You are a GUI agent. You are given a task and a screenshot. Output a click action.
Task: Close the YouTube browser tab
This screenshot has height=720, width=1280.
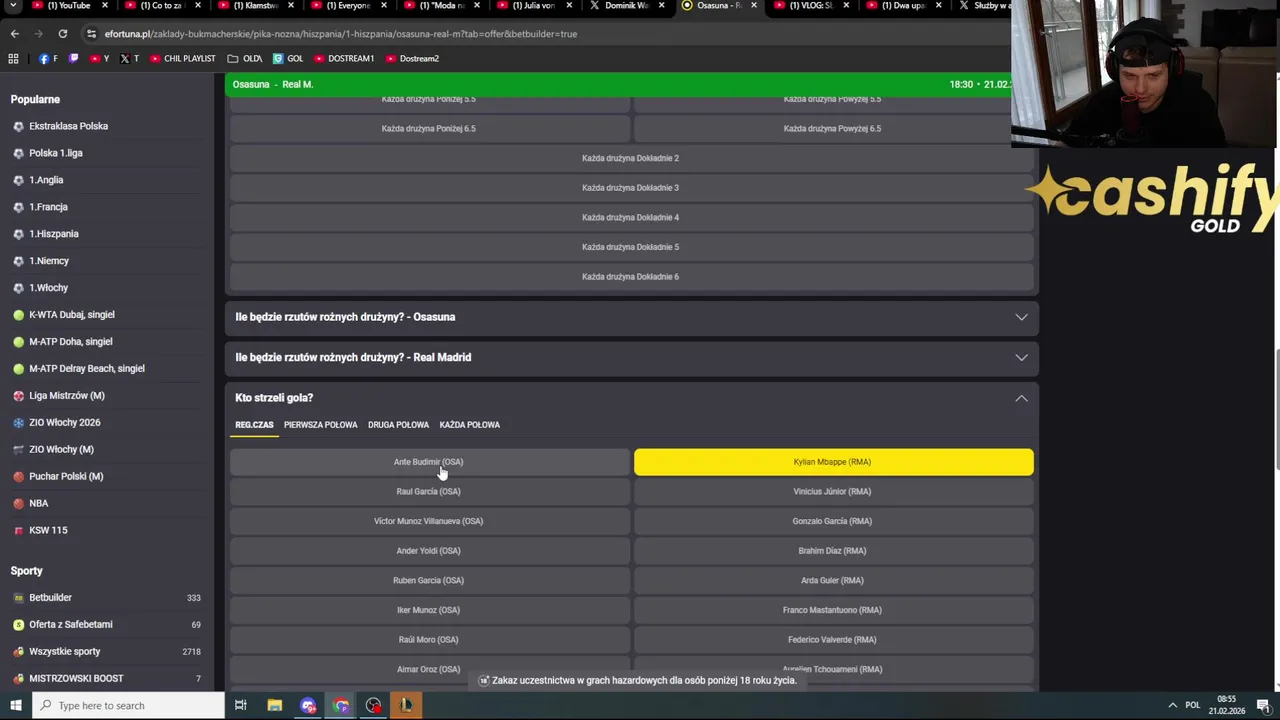[106, 5]
